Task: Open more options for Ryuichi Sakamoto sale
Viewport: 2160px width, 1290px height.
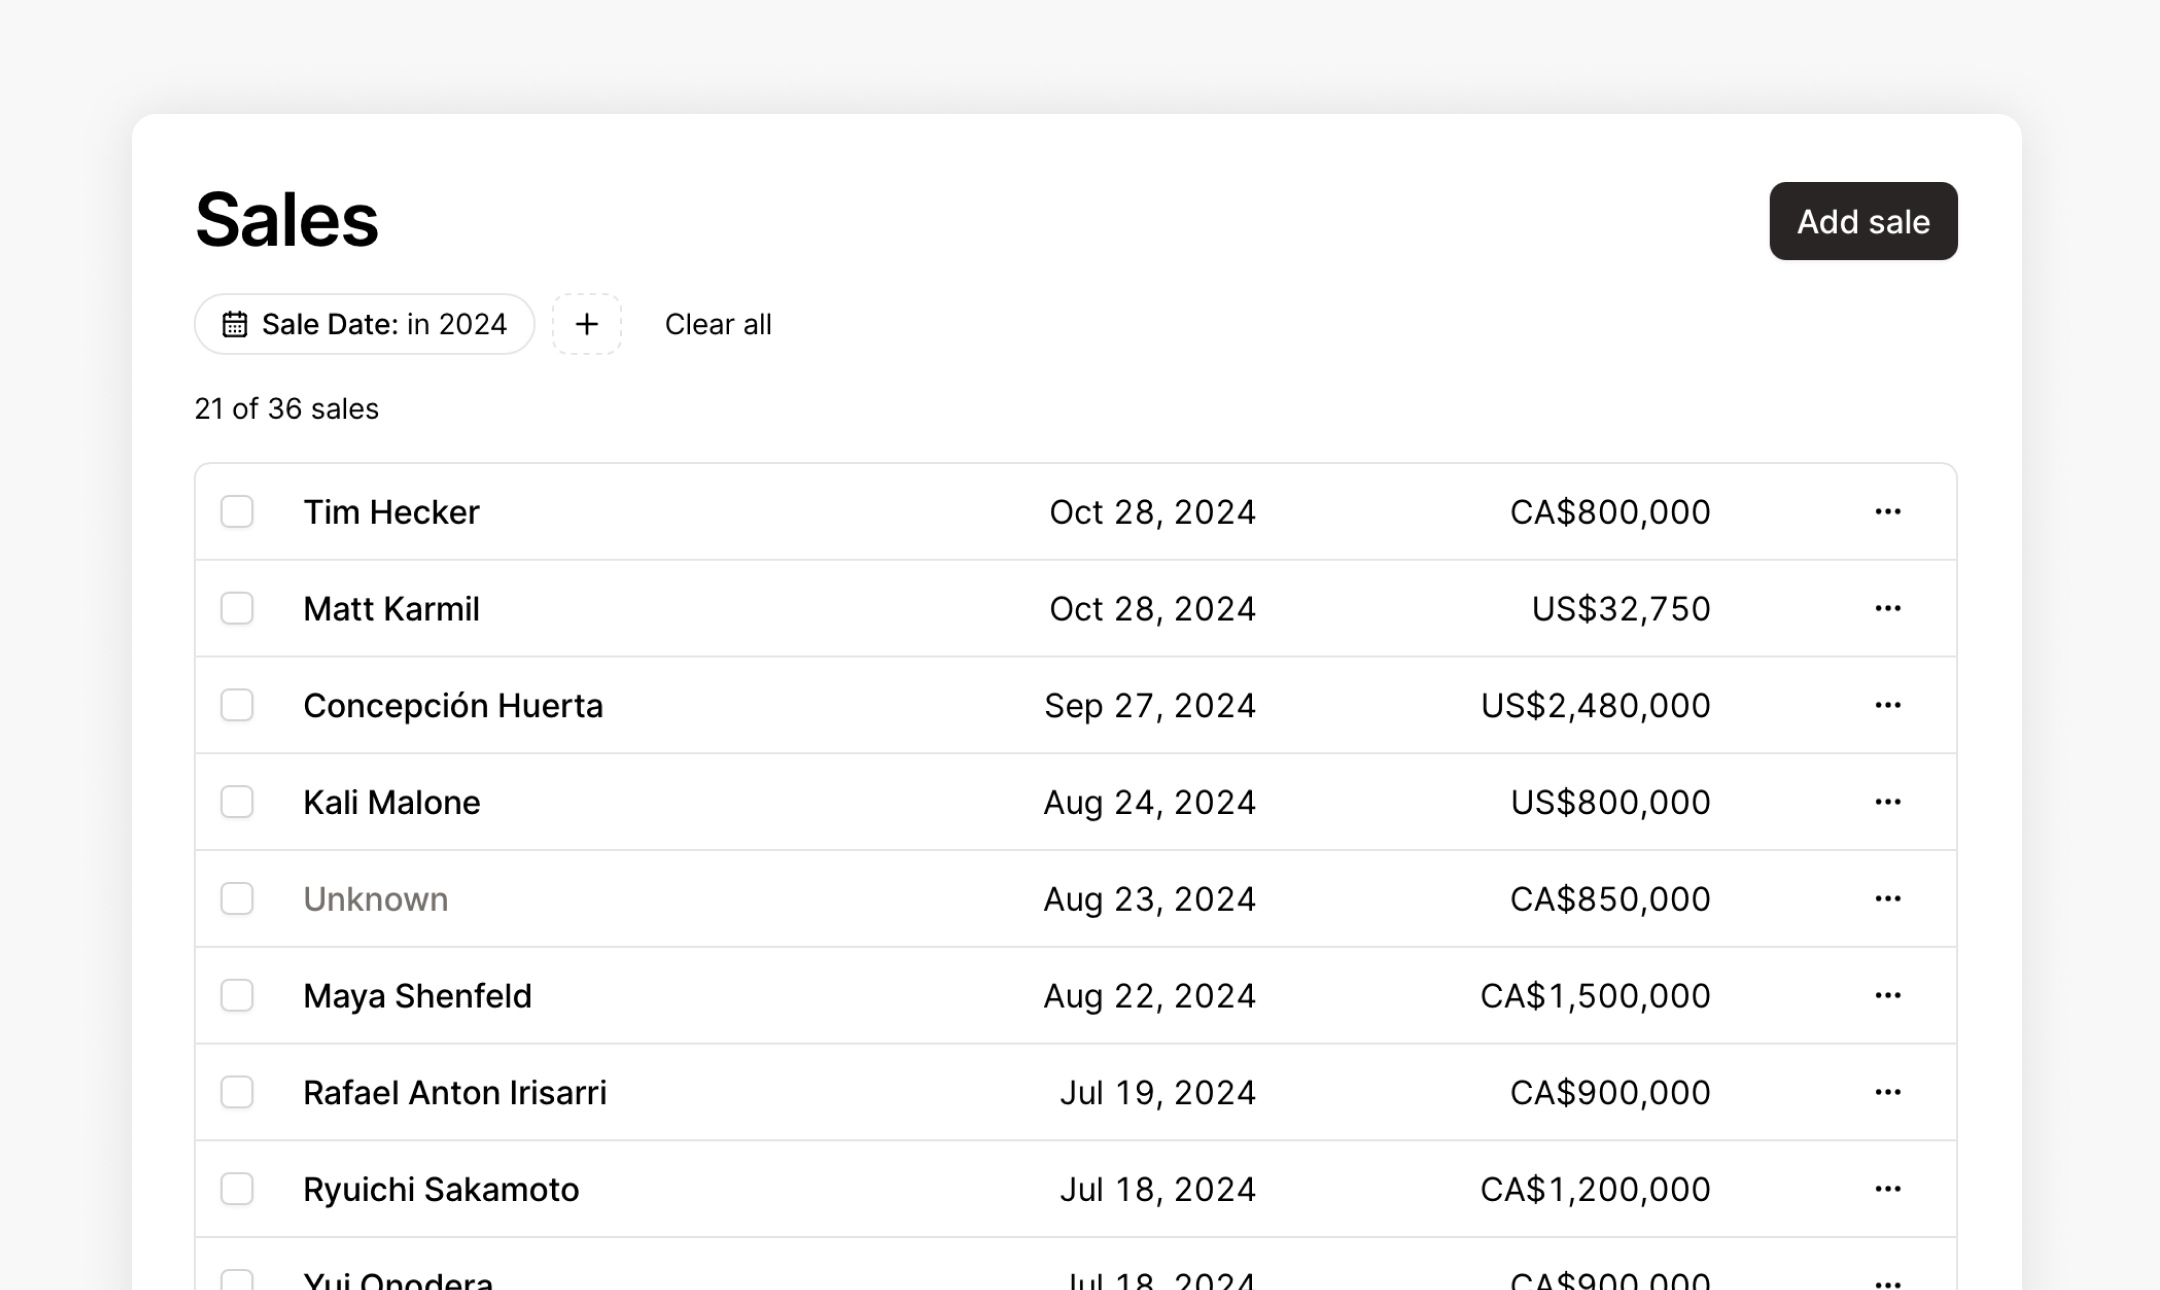Action: coord(1887,1189)
